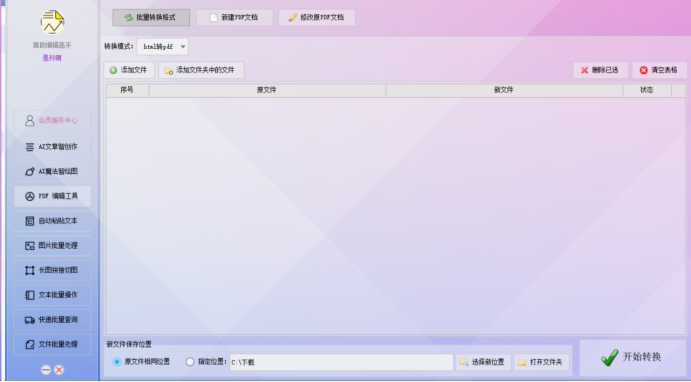This screenshot has width=691, height=382.
Task: Click the 删除已选 button
Action: point(600,70)
